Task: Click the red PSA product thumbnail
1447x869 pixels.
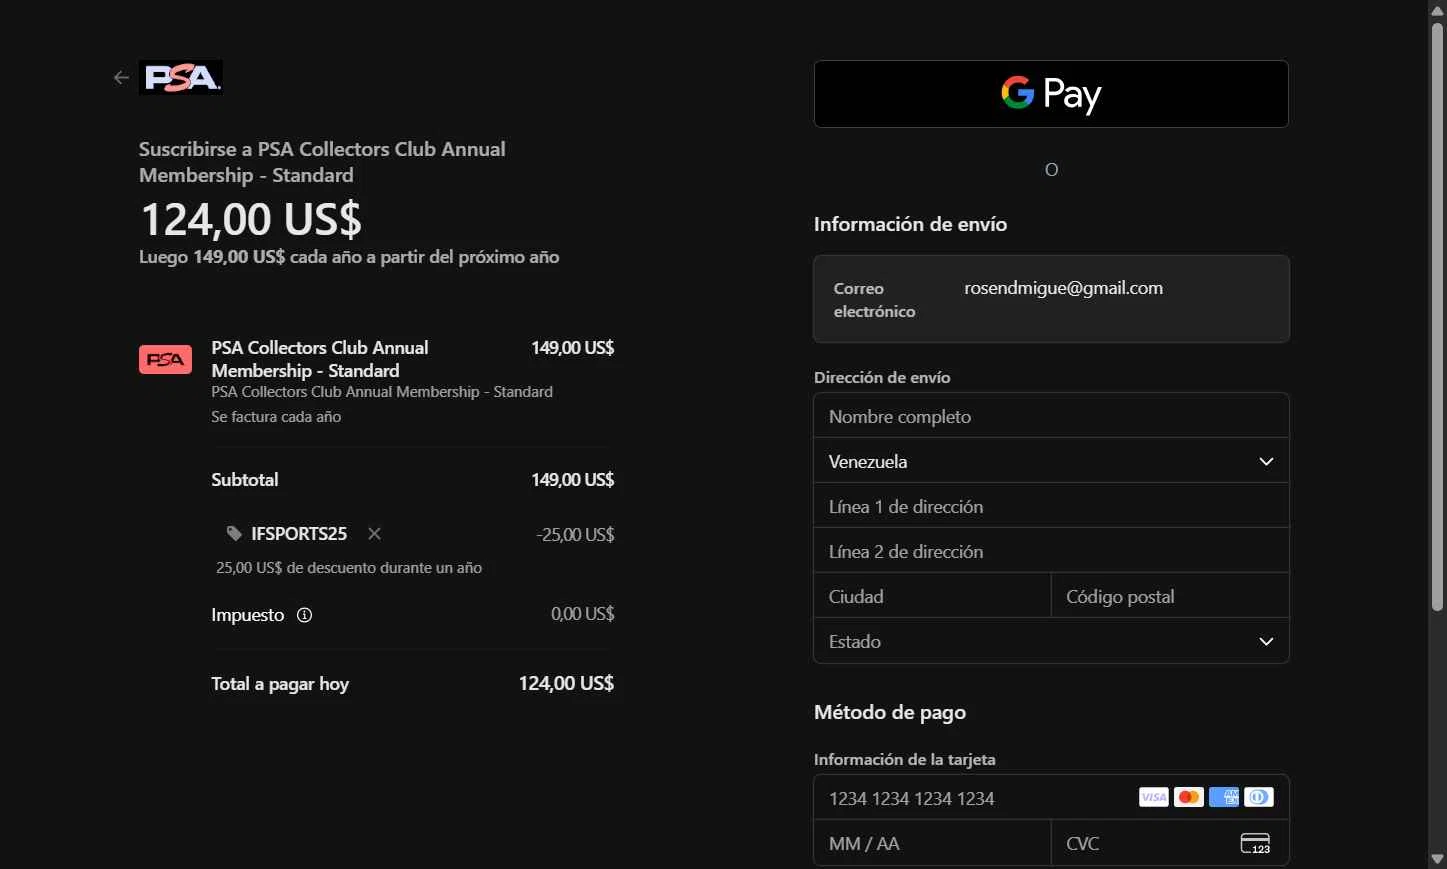Action: click(x=165, y=359)
